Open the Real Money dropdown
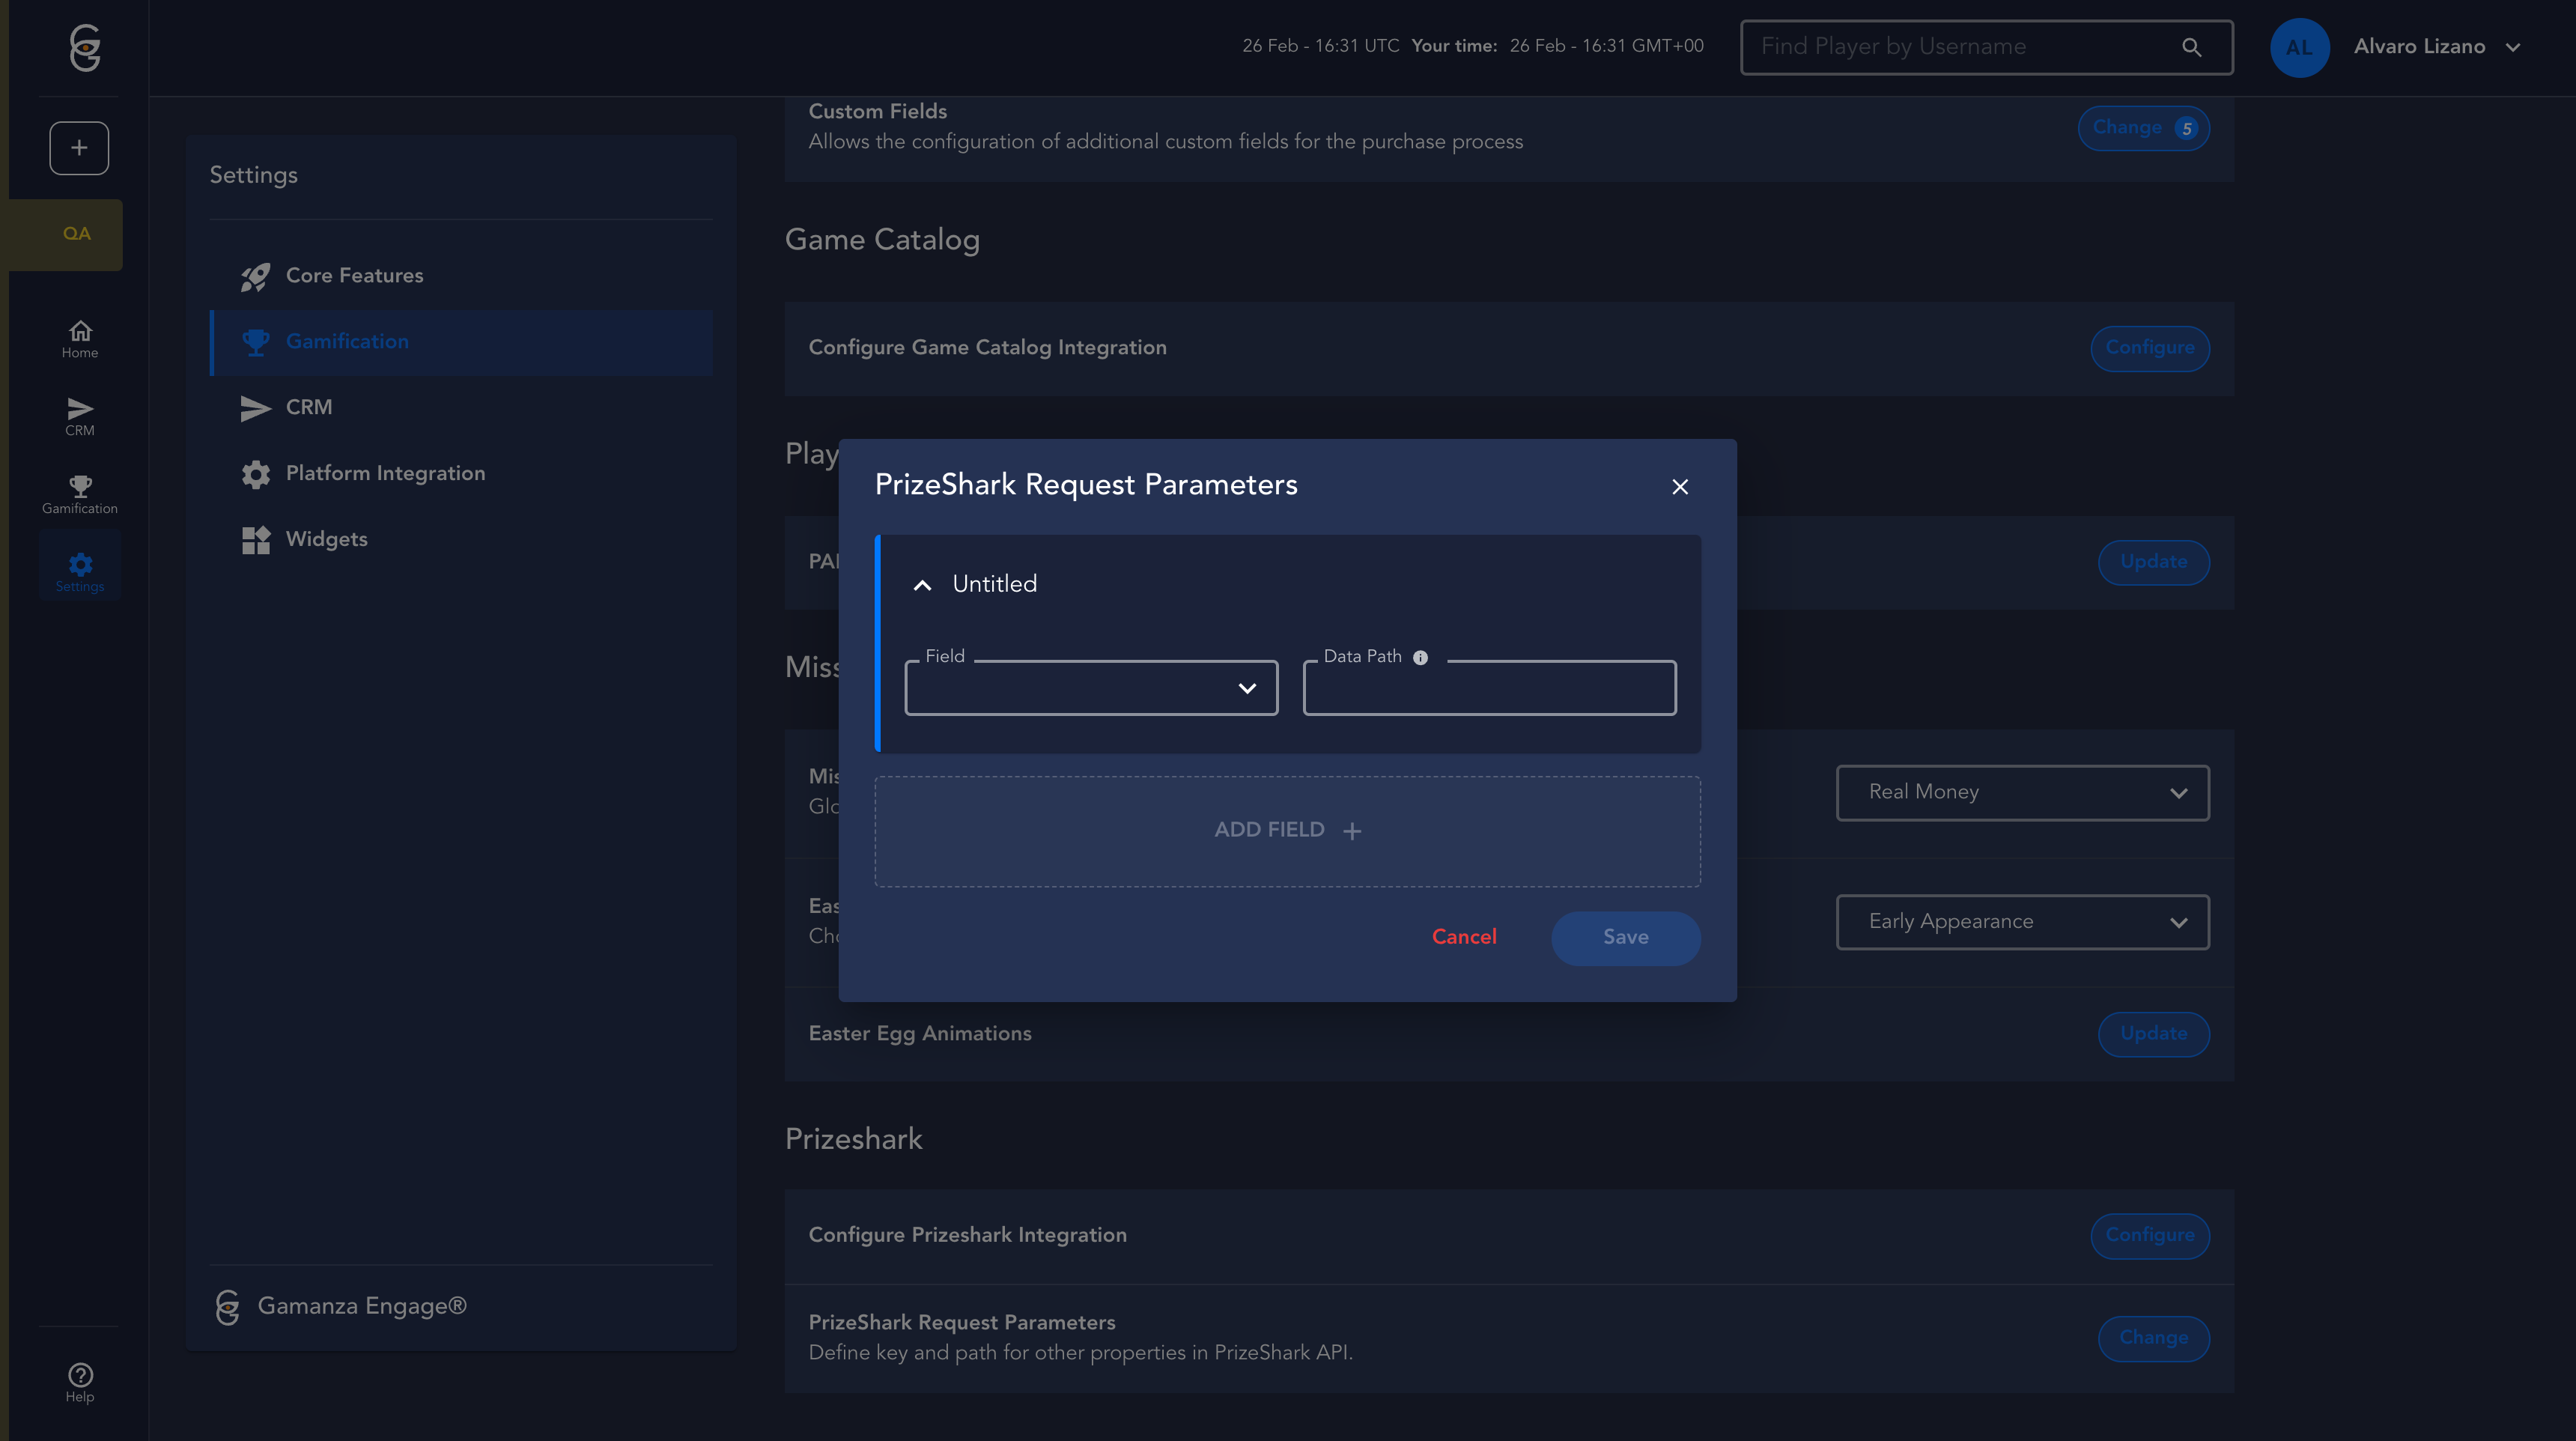The image size is (2576, 1441). point(2022,792)
